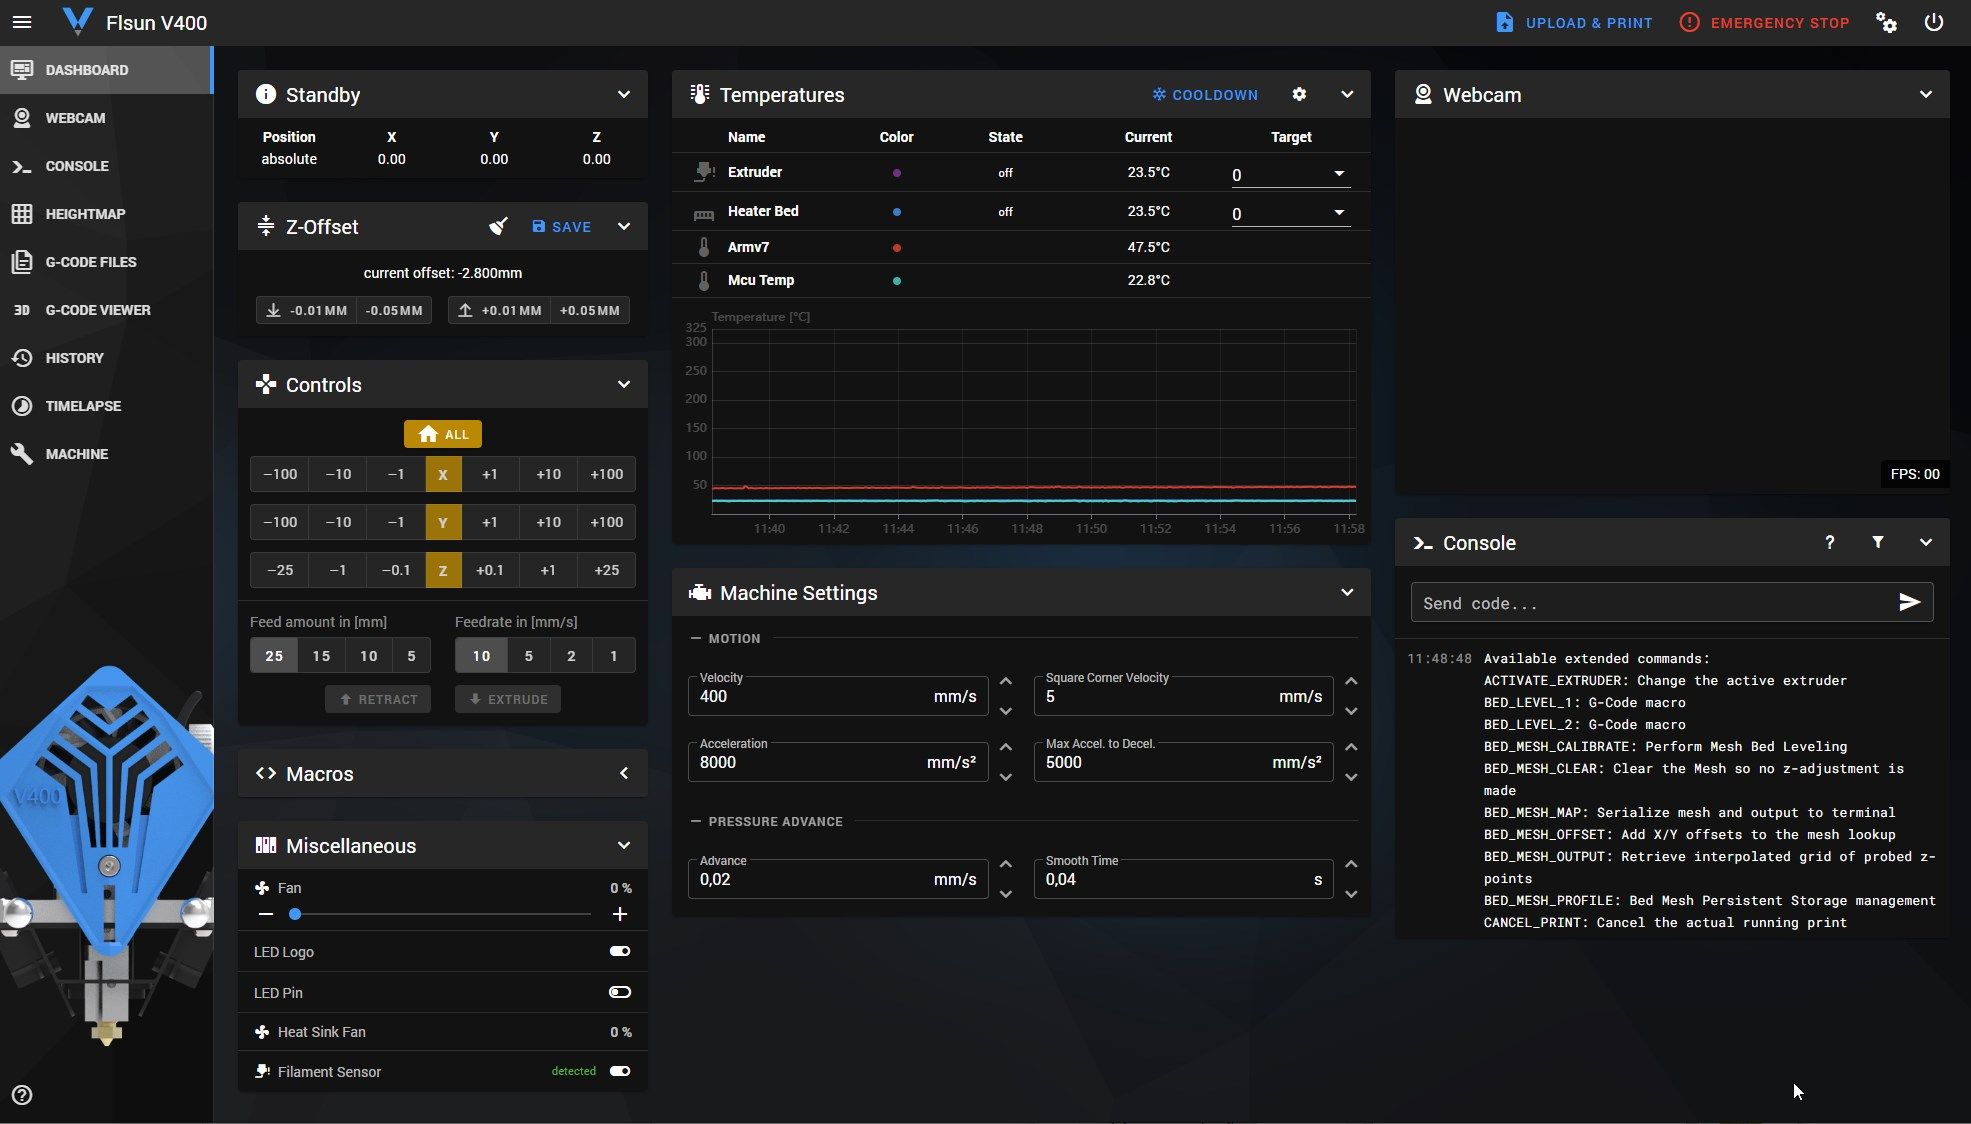
Task: Show console command help question mark
Action: 1829,542
